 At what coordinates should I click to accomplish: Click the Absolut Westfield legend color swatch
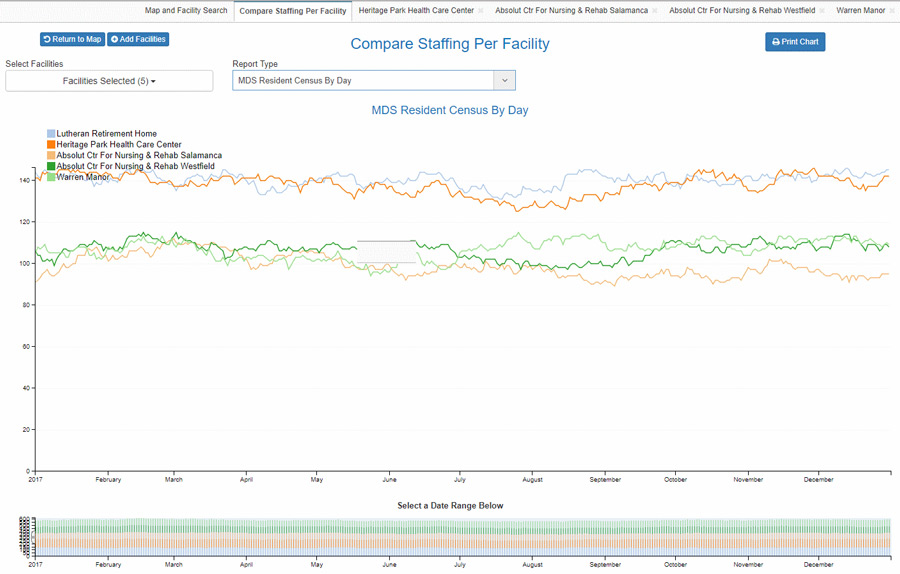click(51, 166)
